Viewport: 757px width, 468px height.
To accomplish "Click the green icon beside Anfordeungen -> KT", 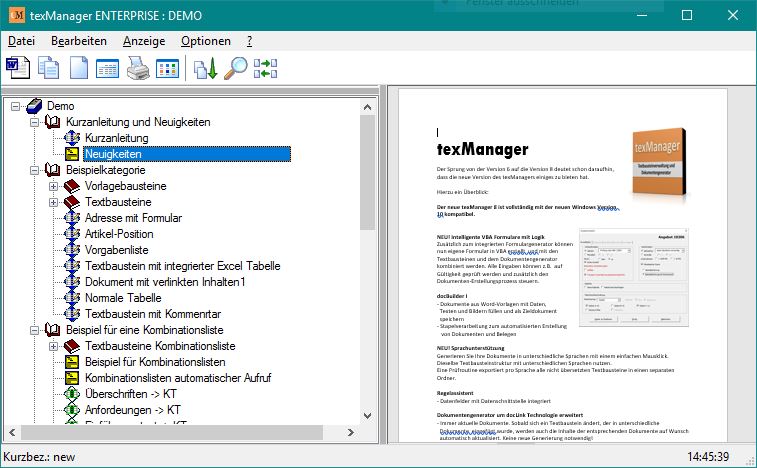I will coord(72,410).
